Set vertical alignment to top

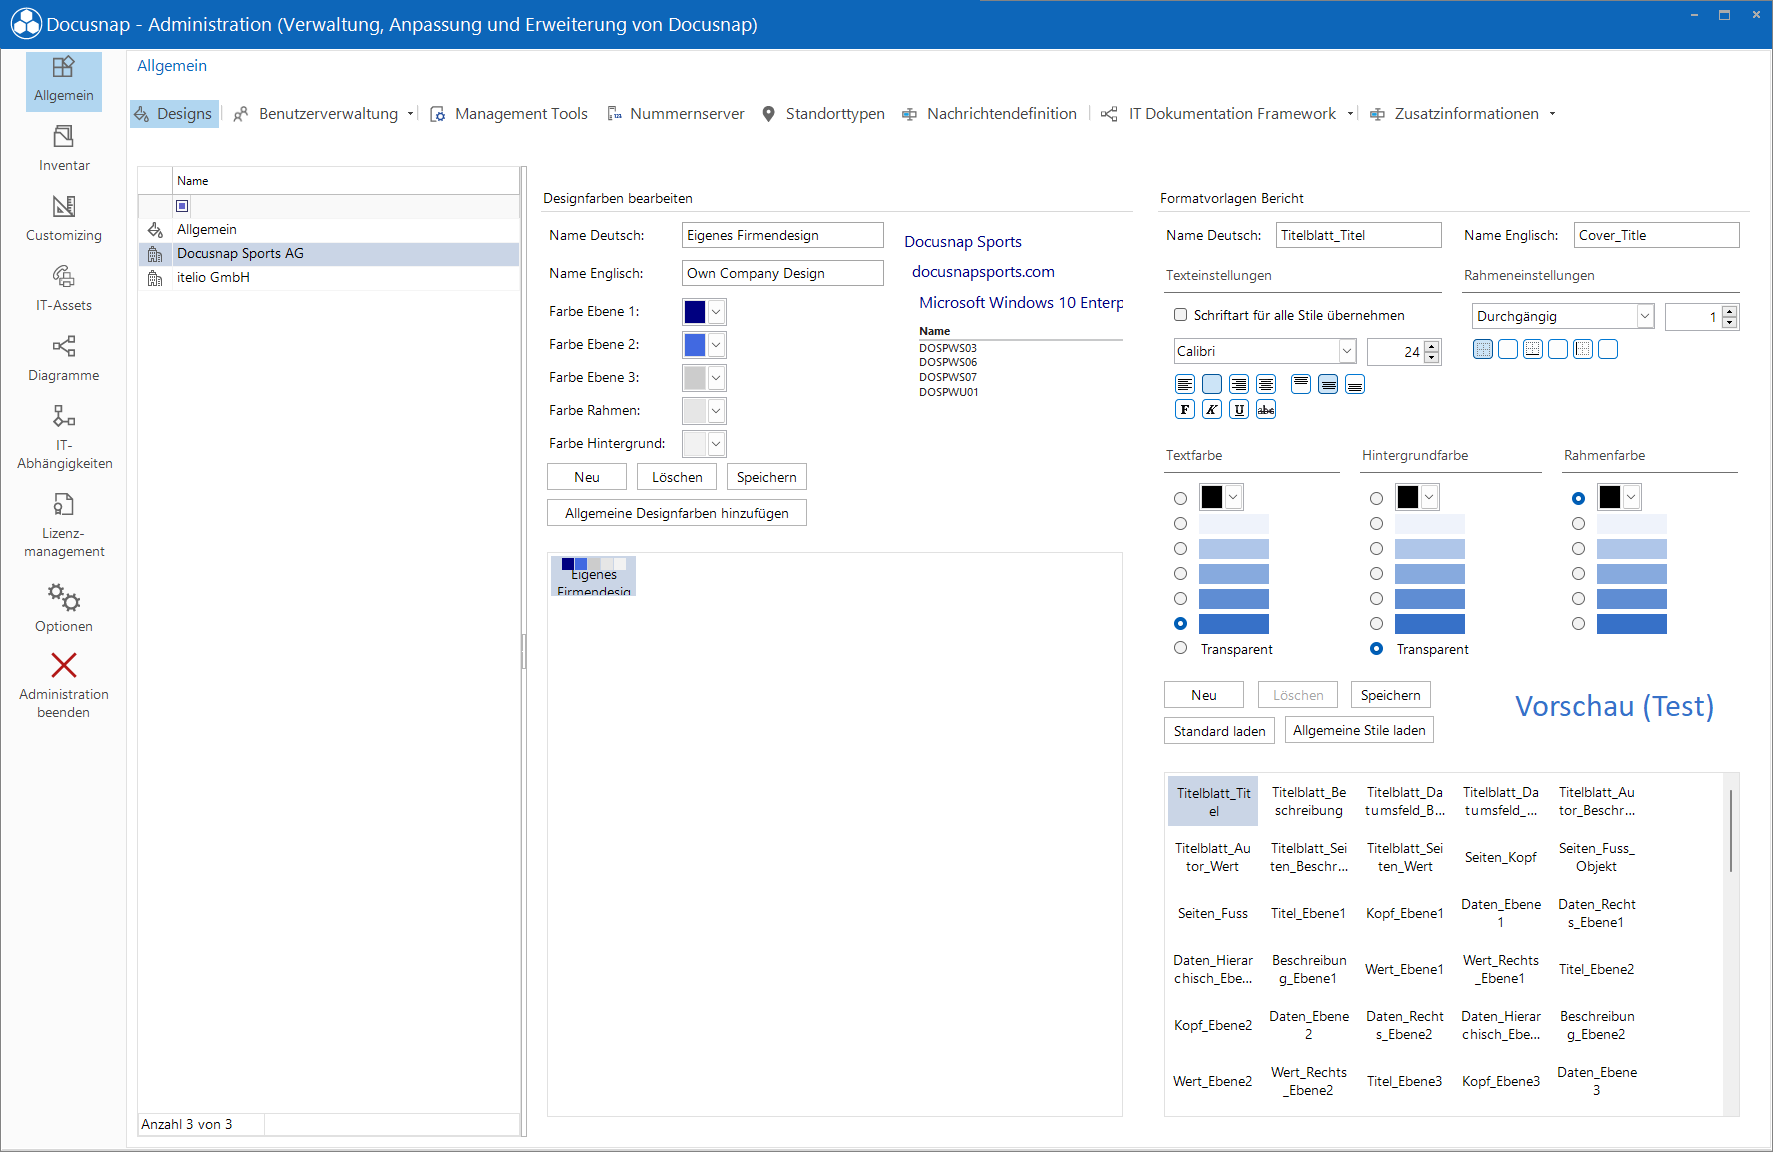[1301, 384]
